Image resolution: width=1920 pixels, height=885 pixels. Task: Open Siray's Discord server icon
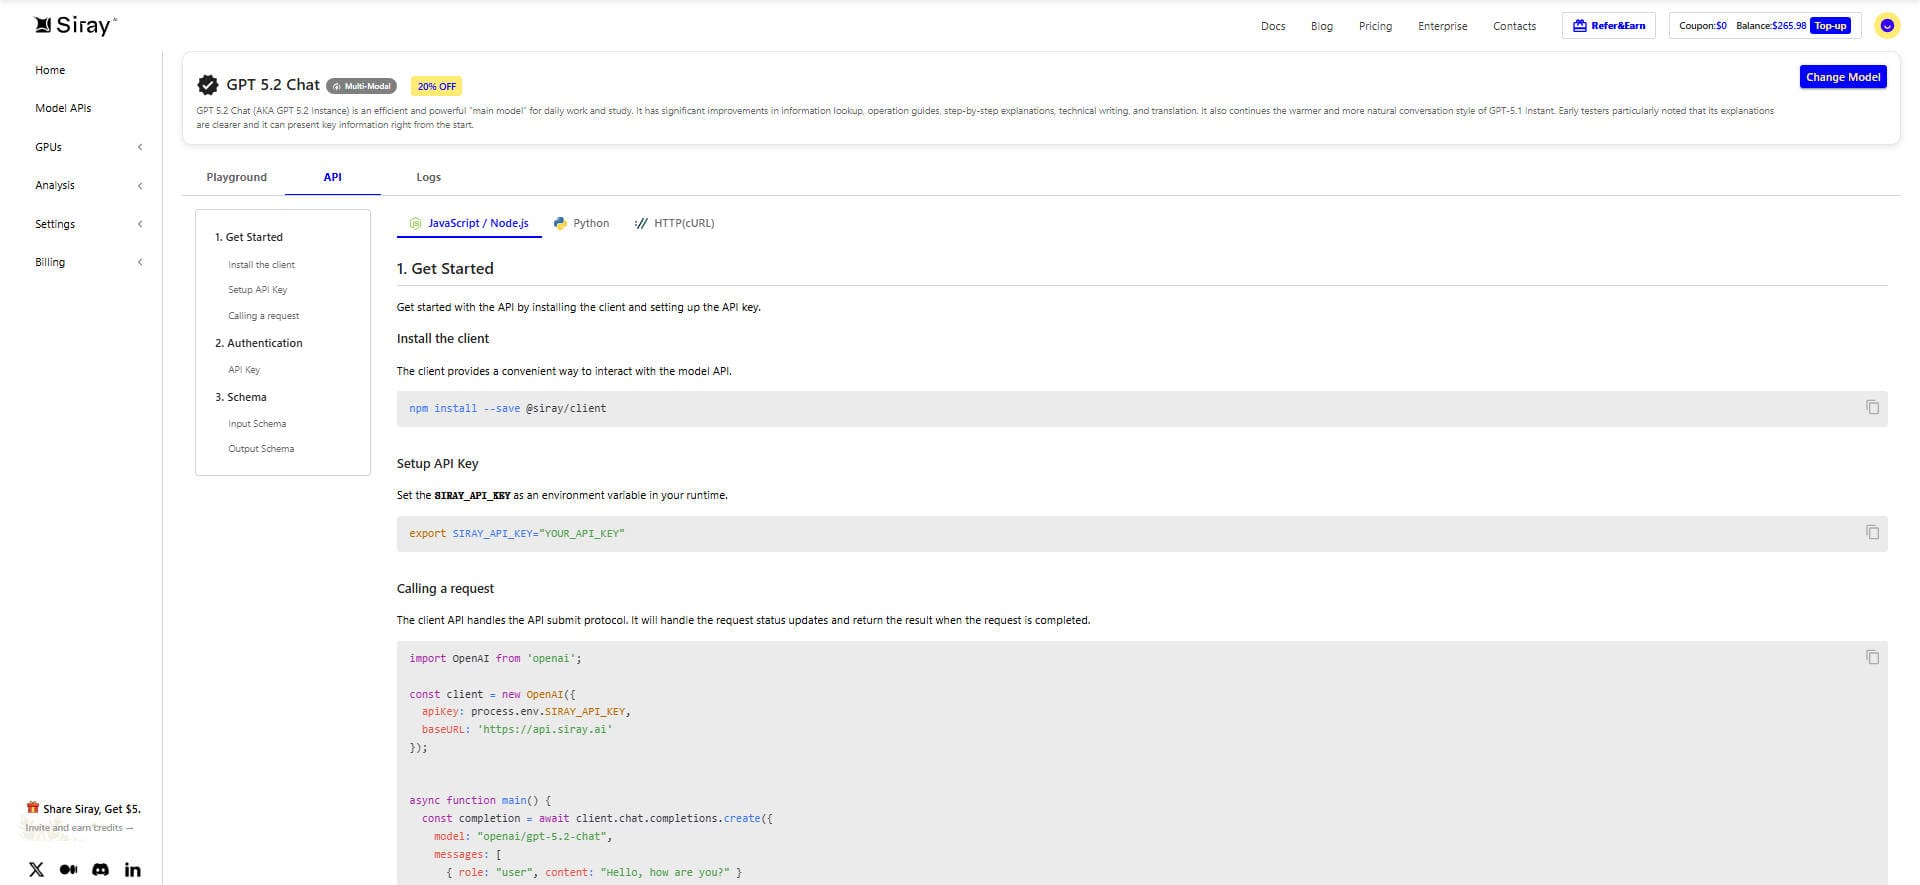coord(100,870)
